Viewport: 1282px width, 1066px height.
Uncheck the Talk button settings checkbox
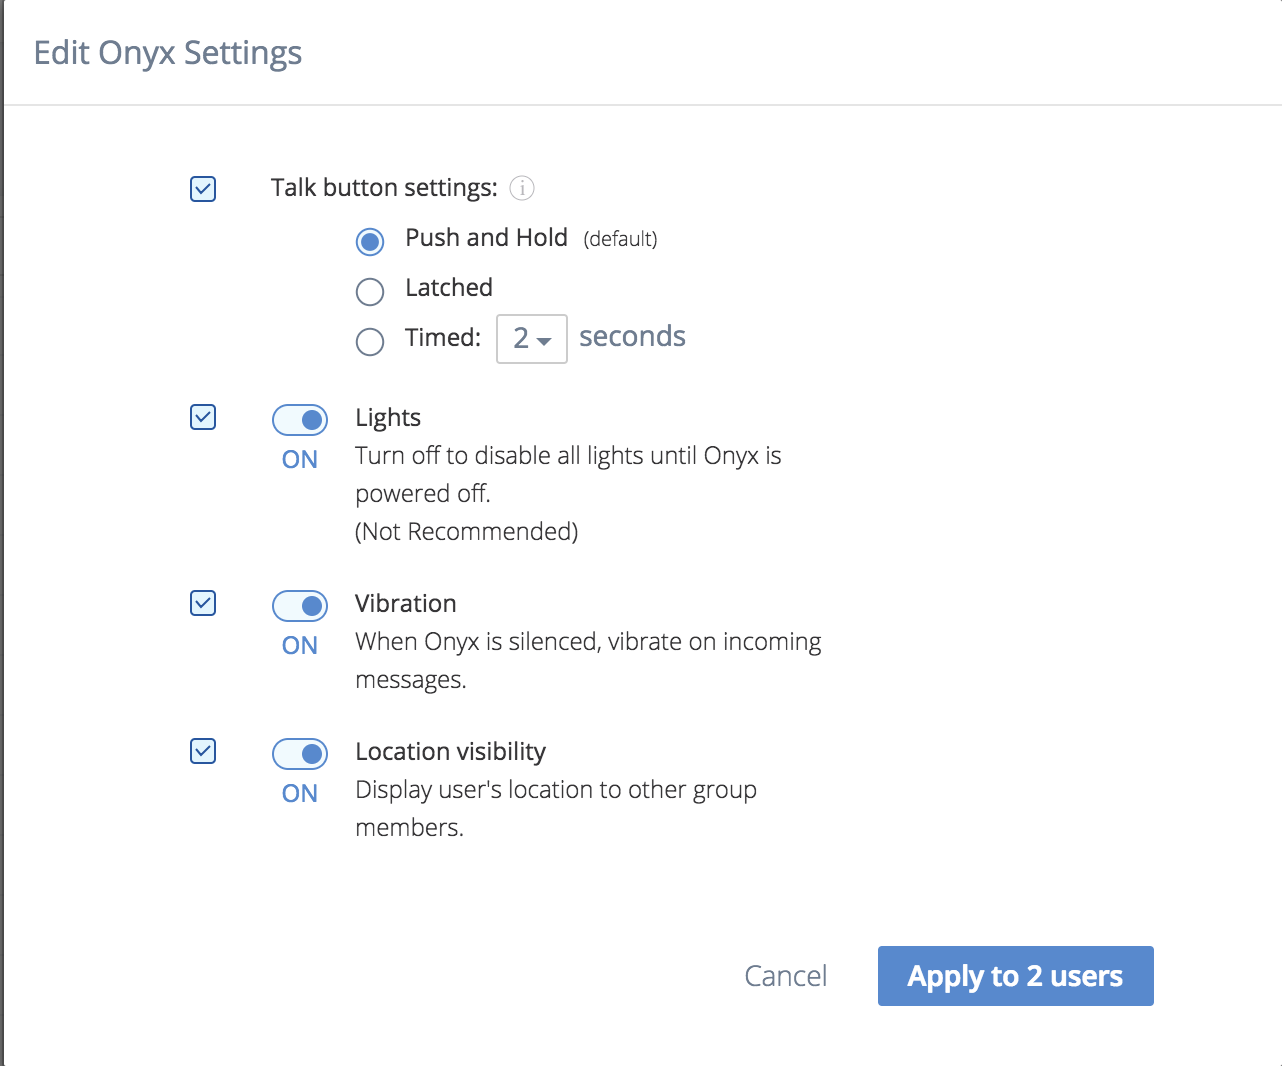(203, 189)
